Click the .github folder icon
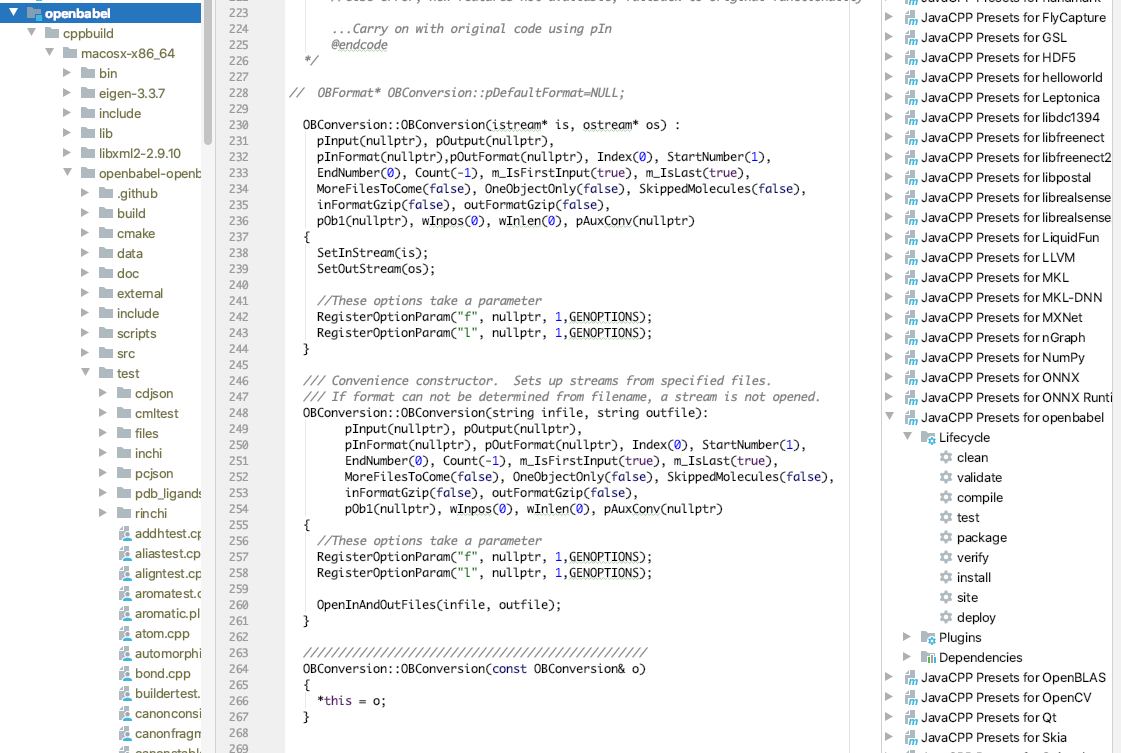The height and width of the screenshot is (753, 1121). pos(106,193)
